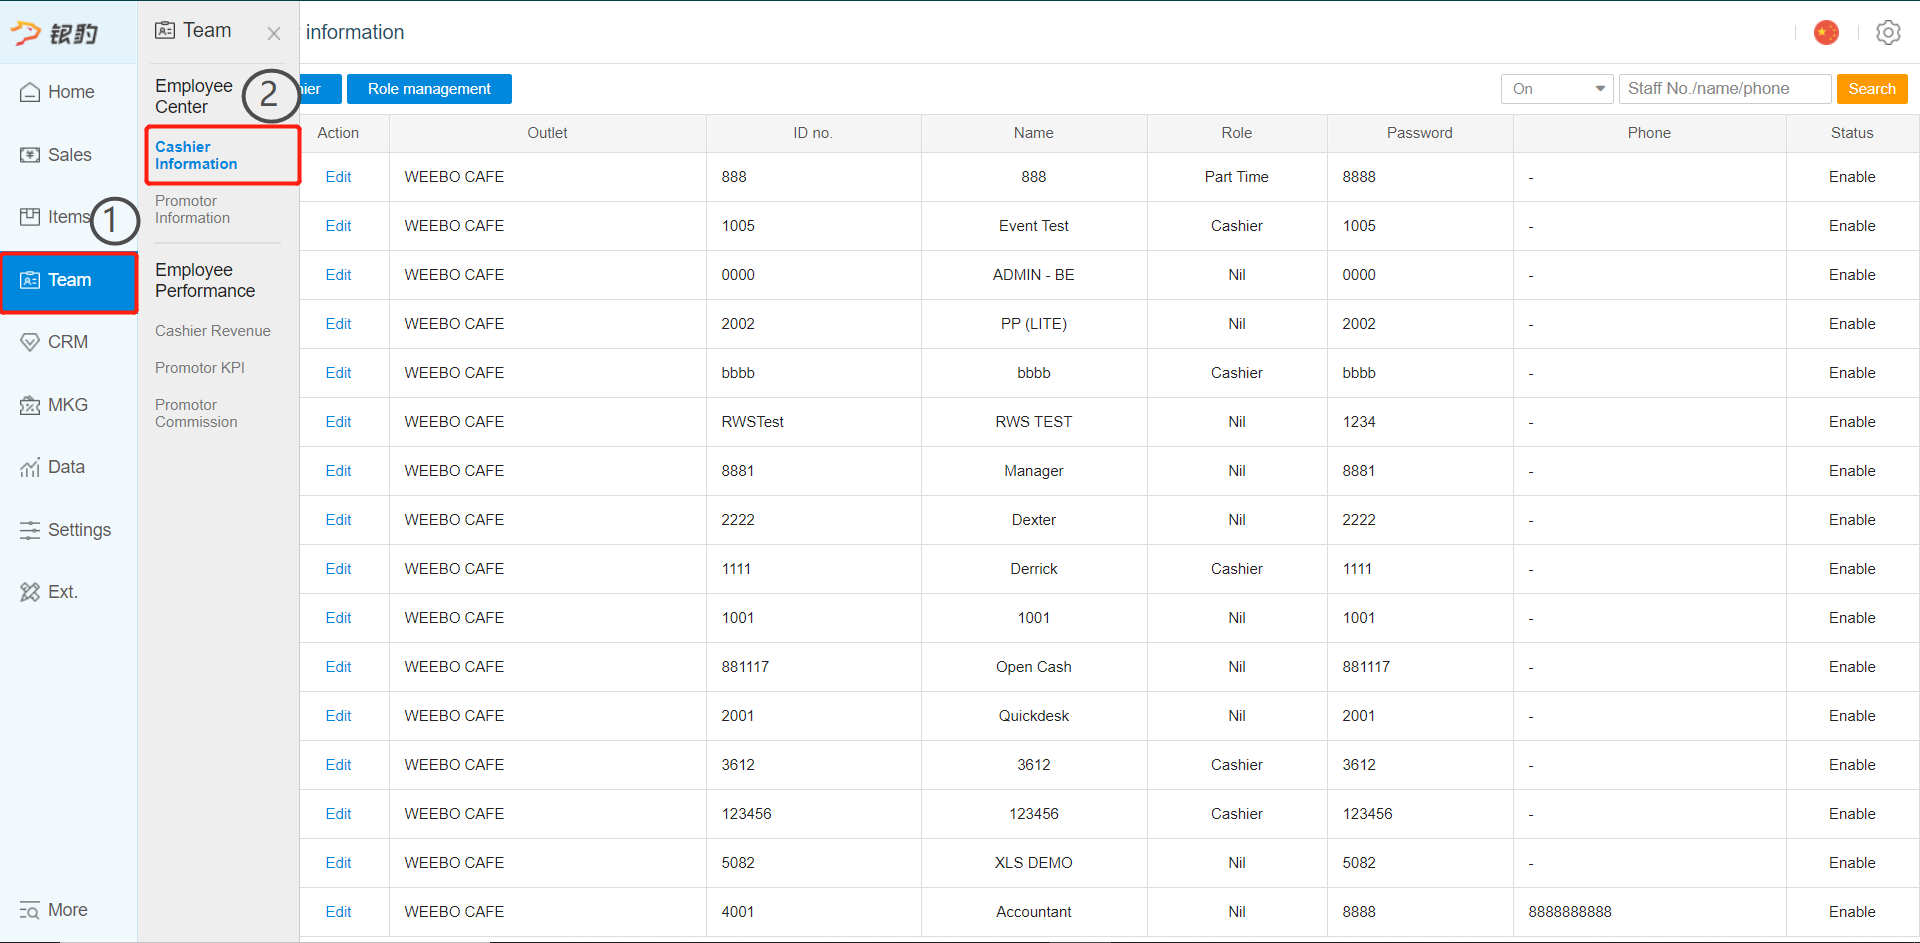Open Promotor Commission page
The height and width of the screenshot is (943, 1920).
coord(196,413)
